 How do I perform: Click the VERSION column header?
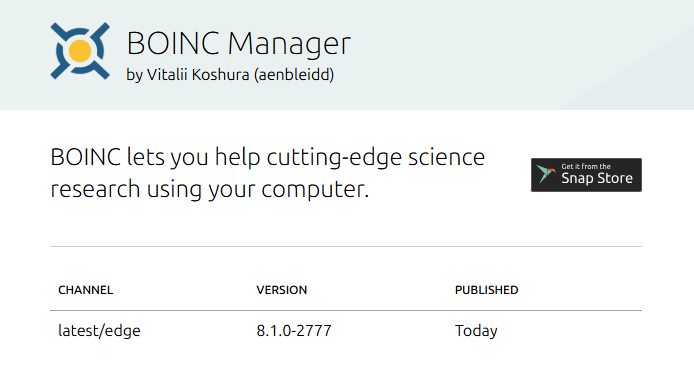[281, 290]
